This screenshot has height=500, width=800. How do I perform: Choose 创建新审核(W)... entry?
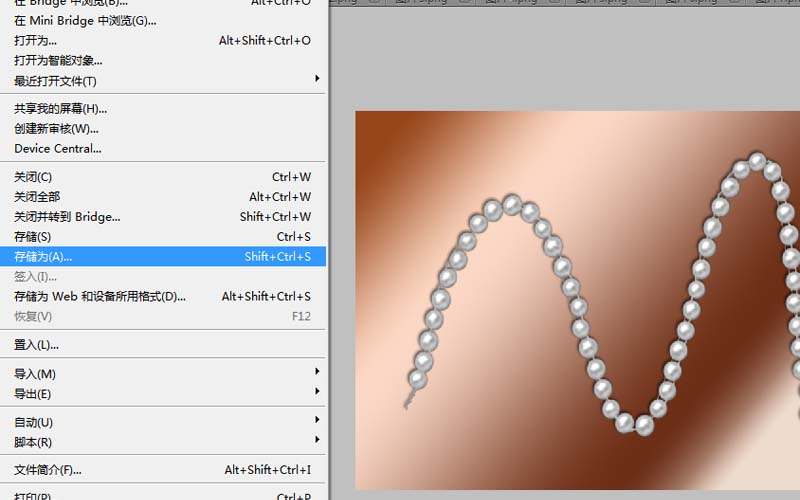(x=163, y=129)
